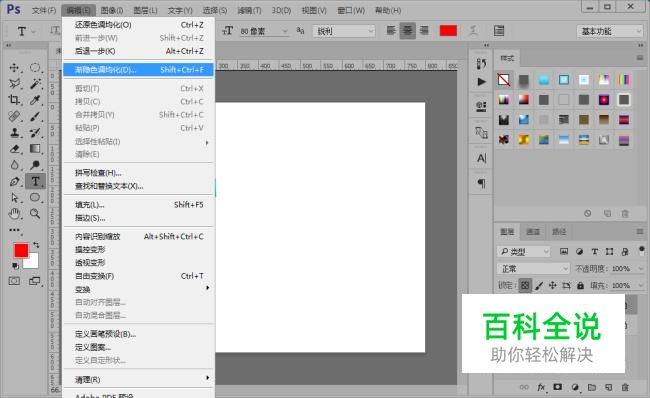Viewport: 650px width, 398px height.
Task: Open the anti-aliasing 锐利 dropdown
Action: [344, 31]
